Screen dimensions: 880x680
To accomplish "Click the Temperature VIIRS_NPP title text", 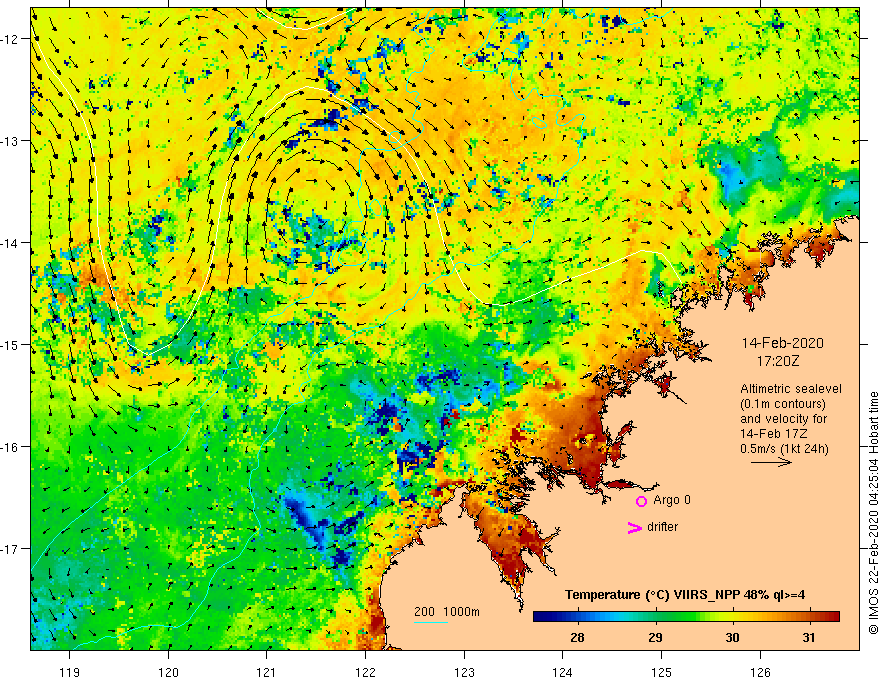I will 685,595.
